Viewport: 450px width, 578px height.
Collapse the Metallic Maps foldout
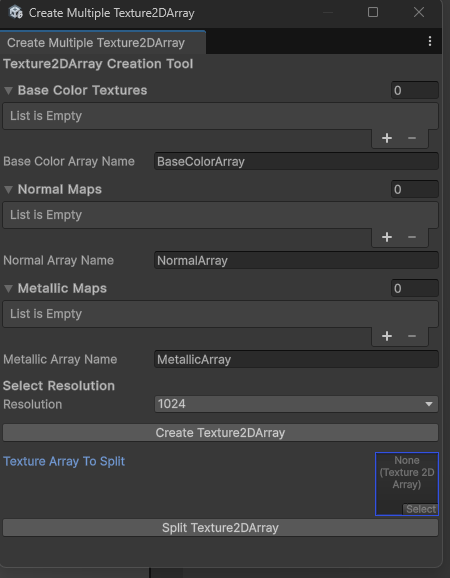point(8,289)
